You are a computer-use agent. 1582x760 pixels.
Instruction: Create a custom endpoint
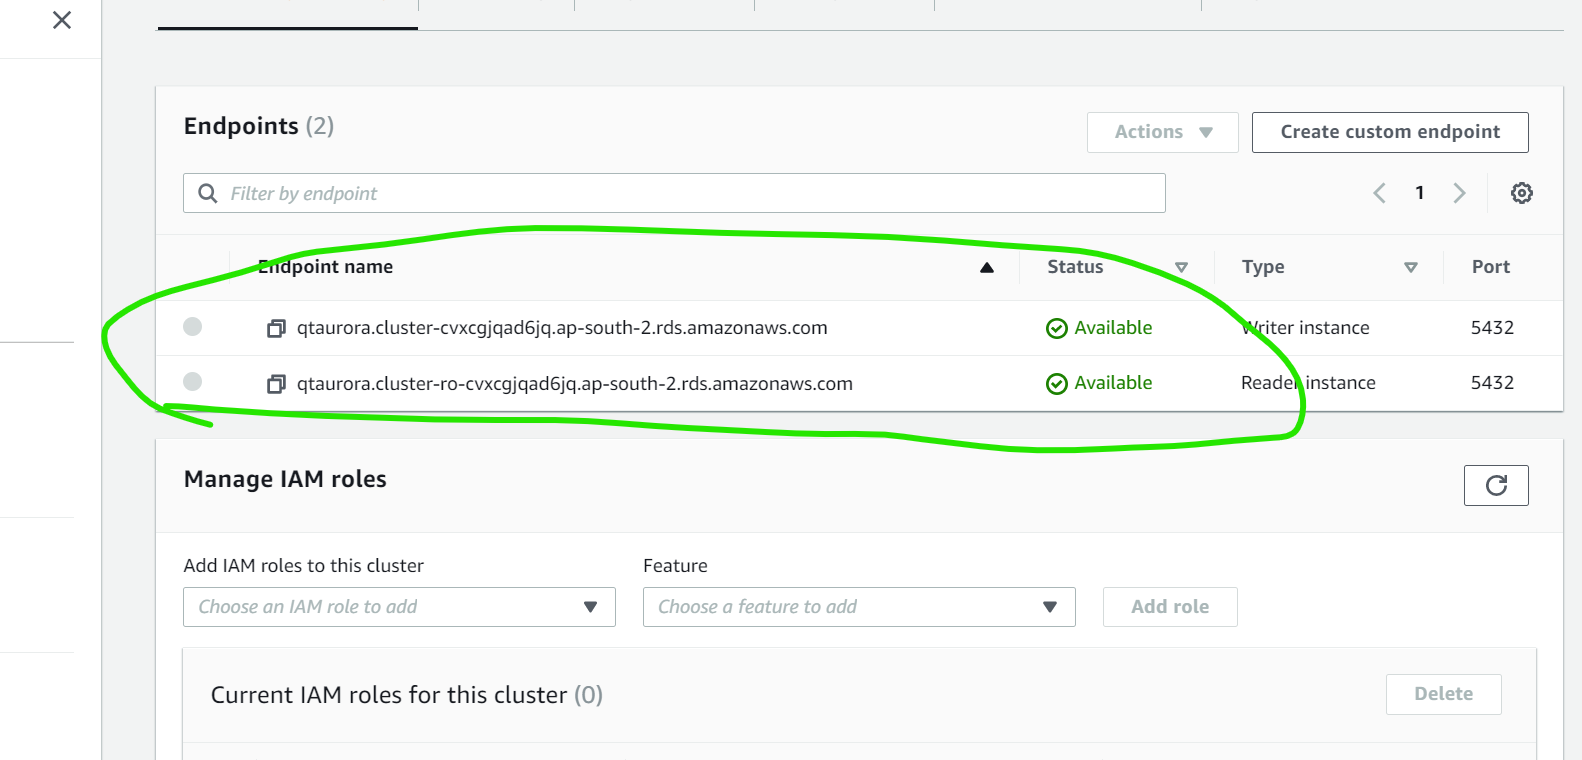point(1390,132)
